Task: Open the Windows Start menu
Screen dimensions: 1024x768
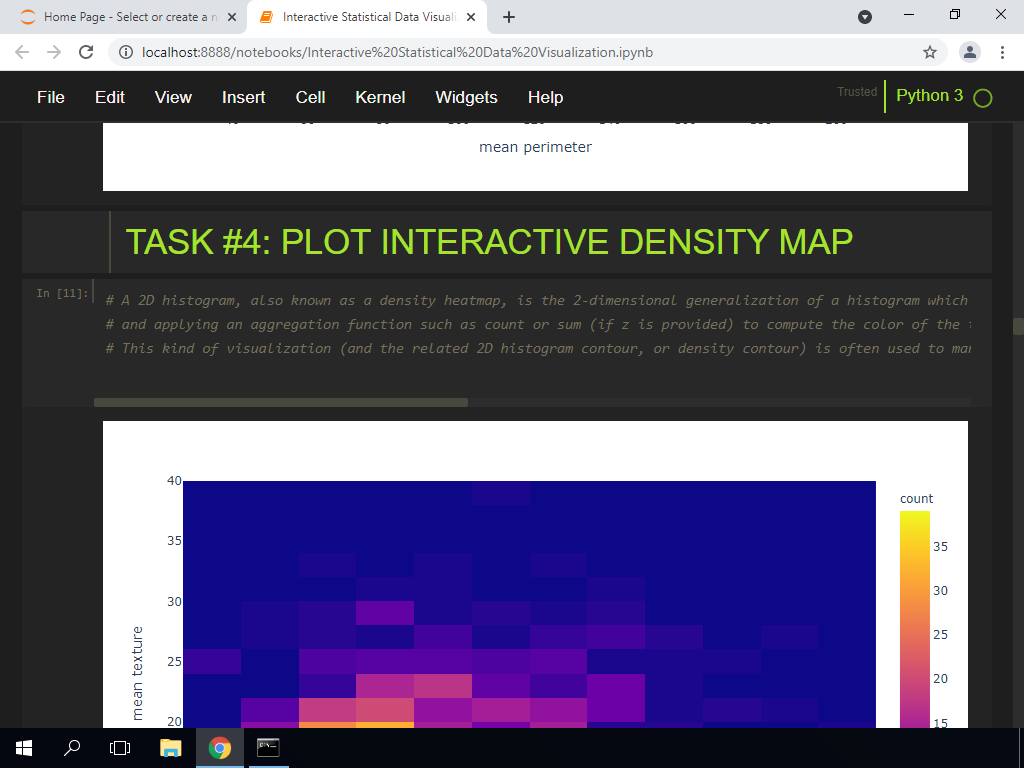Action: pos(22,747)
